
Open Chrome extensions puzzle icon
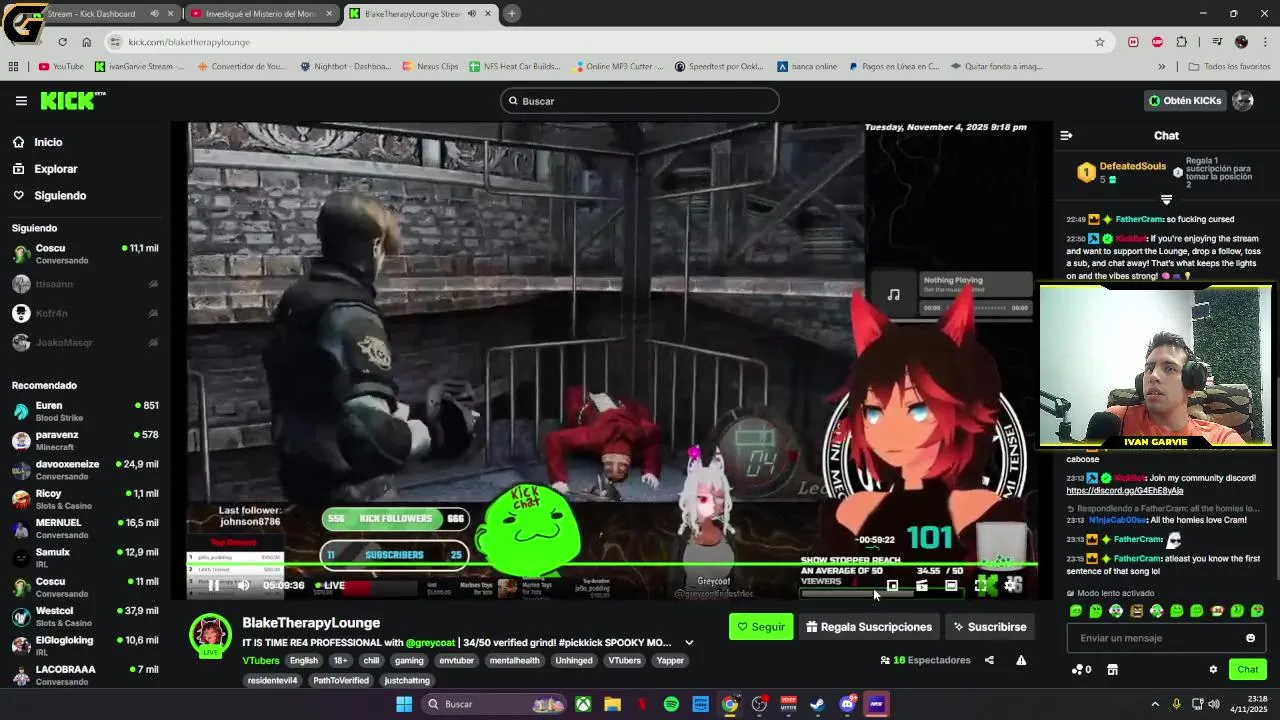tap(1182, 42)
